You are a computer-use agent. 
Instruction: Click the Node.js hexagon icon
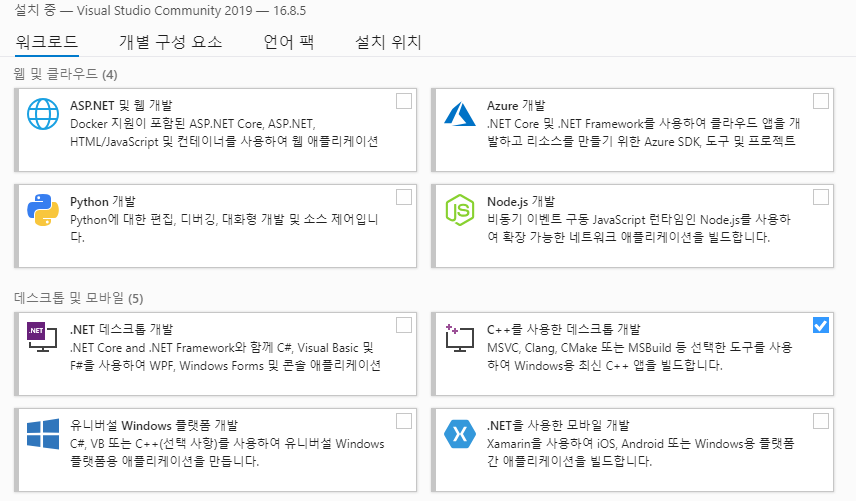[x=460, y=210]
